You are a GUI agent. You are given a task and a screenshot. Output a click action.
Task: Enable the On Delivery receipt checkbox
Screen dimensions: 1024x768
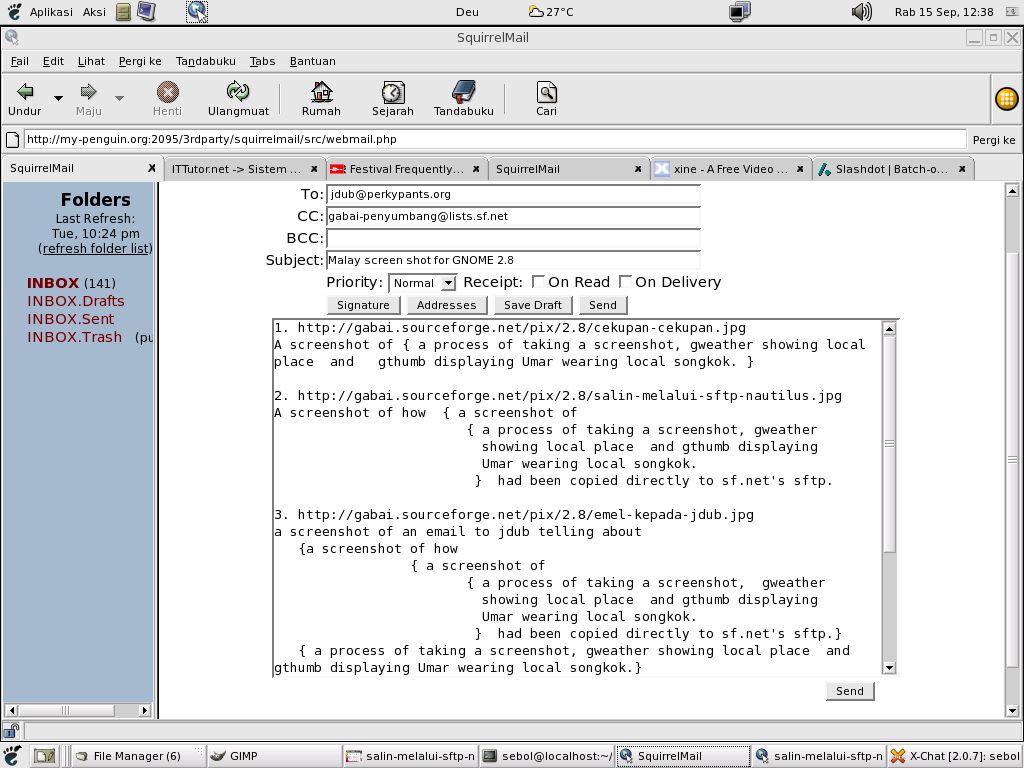coord(625,282)
